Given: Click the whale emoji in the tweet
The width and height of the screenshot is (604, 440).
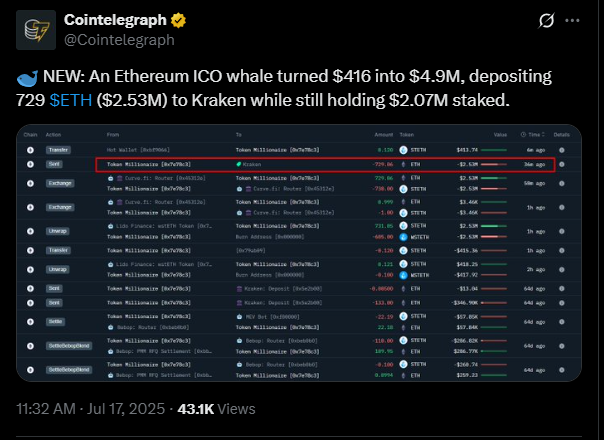Looking at the screenshot, I should (x=27, y=77).
